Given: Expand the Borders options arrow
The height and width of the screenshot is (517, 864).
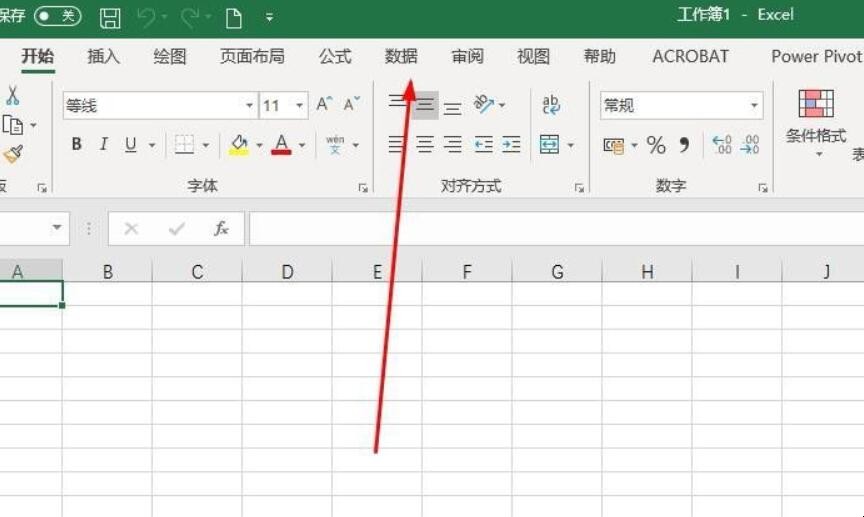Looking at the screenshot, I should coord(206,146).
